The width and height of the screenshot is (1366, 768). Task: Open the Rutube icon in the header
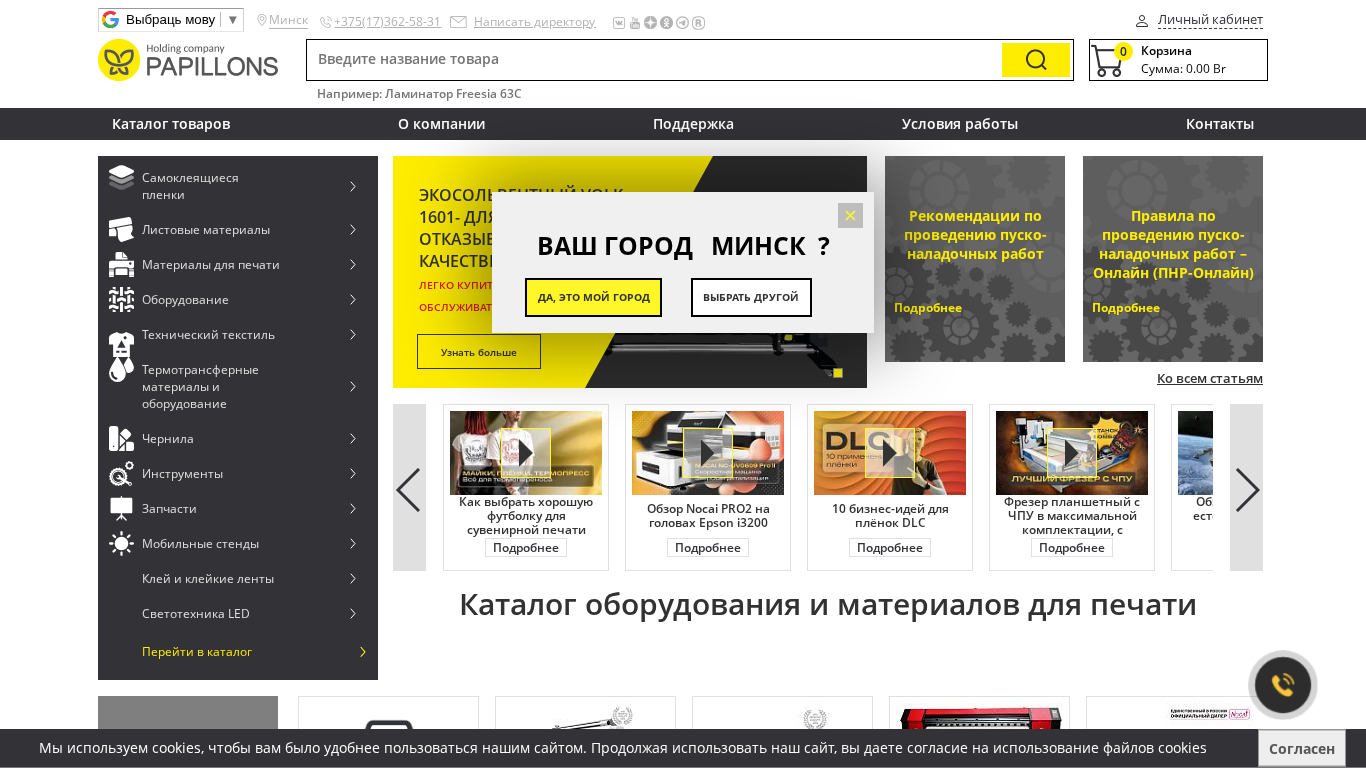699,23
